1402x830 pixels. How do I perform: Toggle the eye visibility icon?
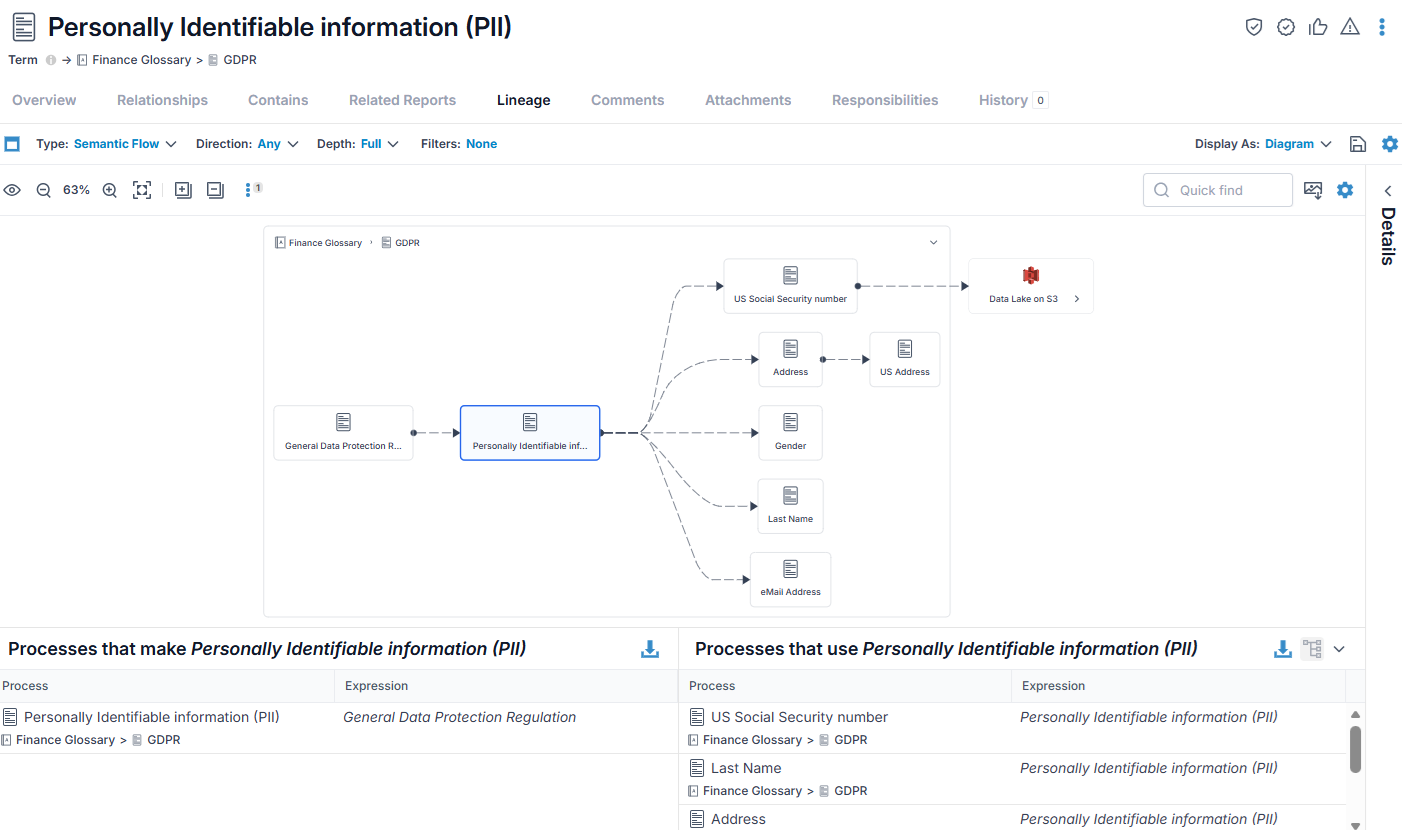[x=12, y=190]
